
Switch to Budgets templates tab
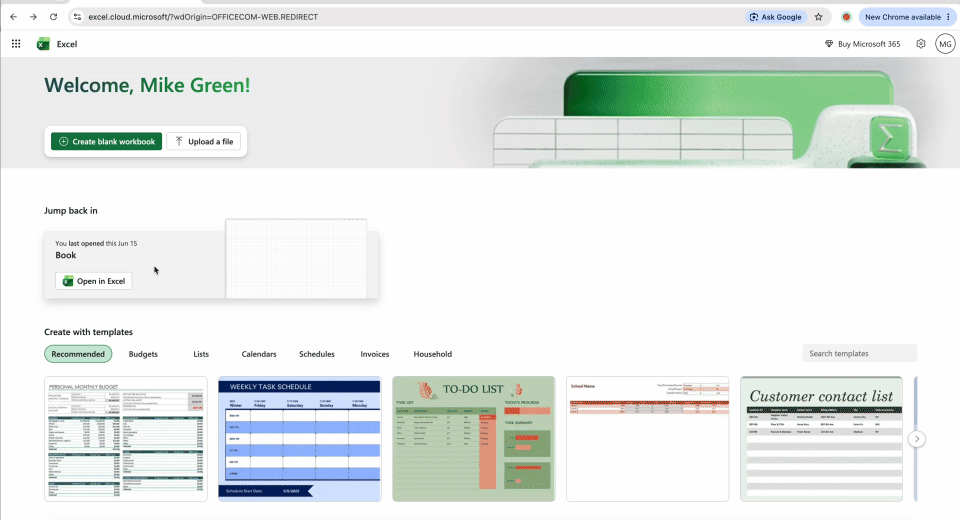(x=143, y=354)
